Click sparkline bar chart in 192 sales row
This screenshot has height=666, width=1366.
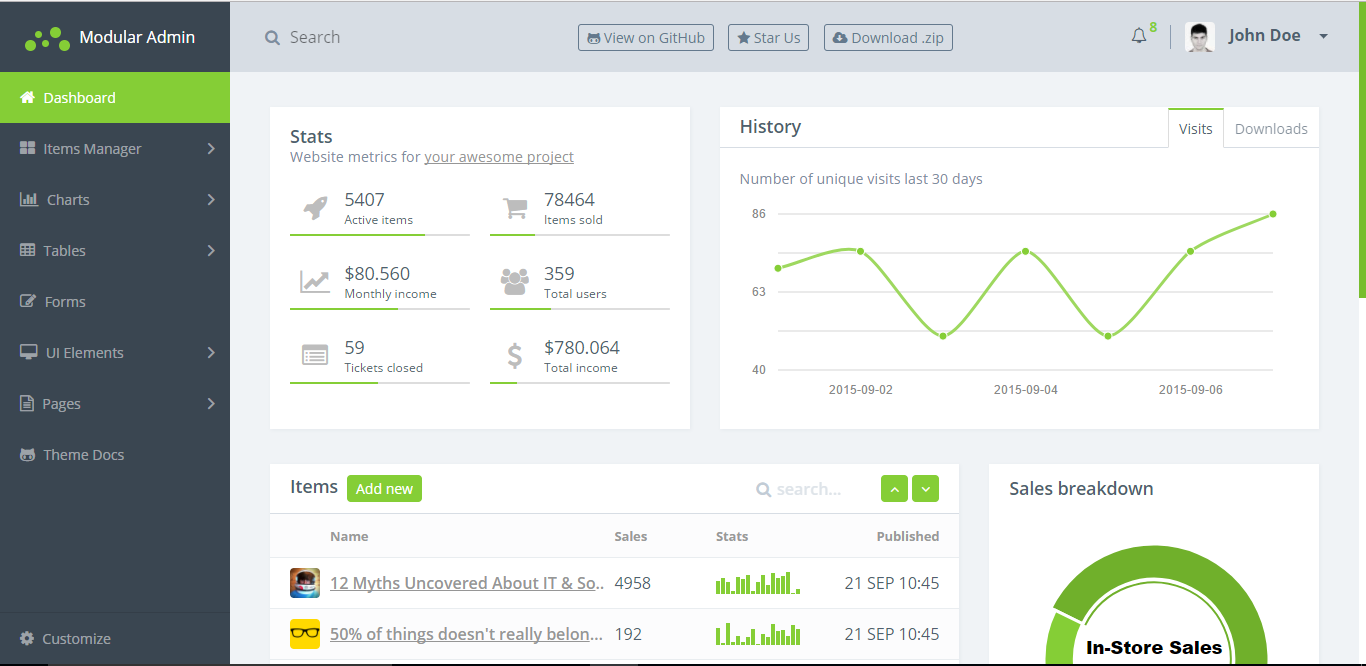758,634
